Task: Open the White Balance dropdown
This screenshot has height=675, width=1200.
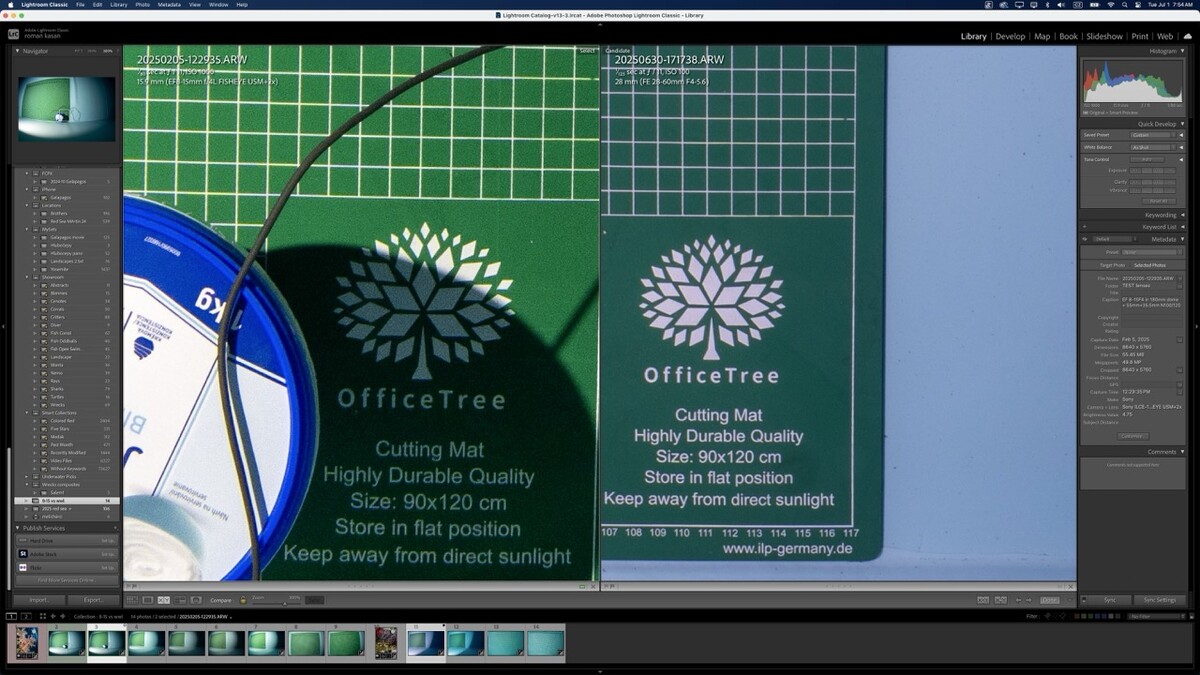Action: click(1152, 147)
